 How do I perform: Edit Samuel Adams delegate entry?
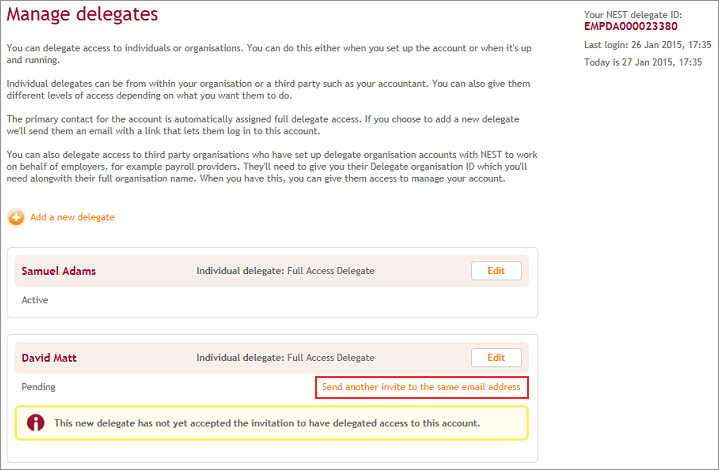pyautogui.click(x=496, y=271)
